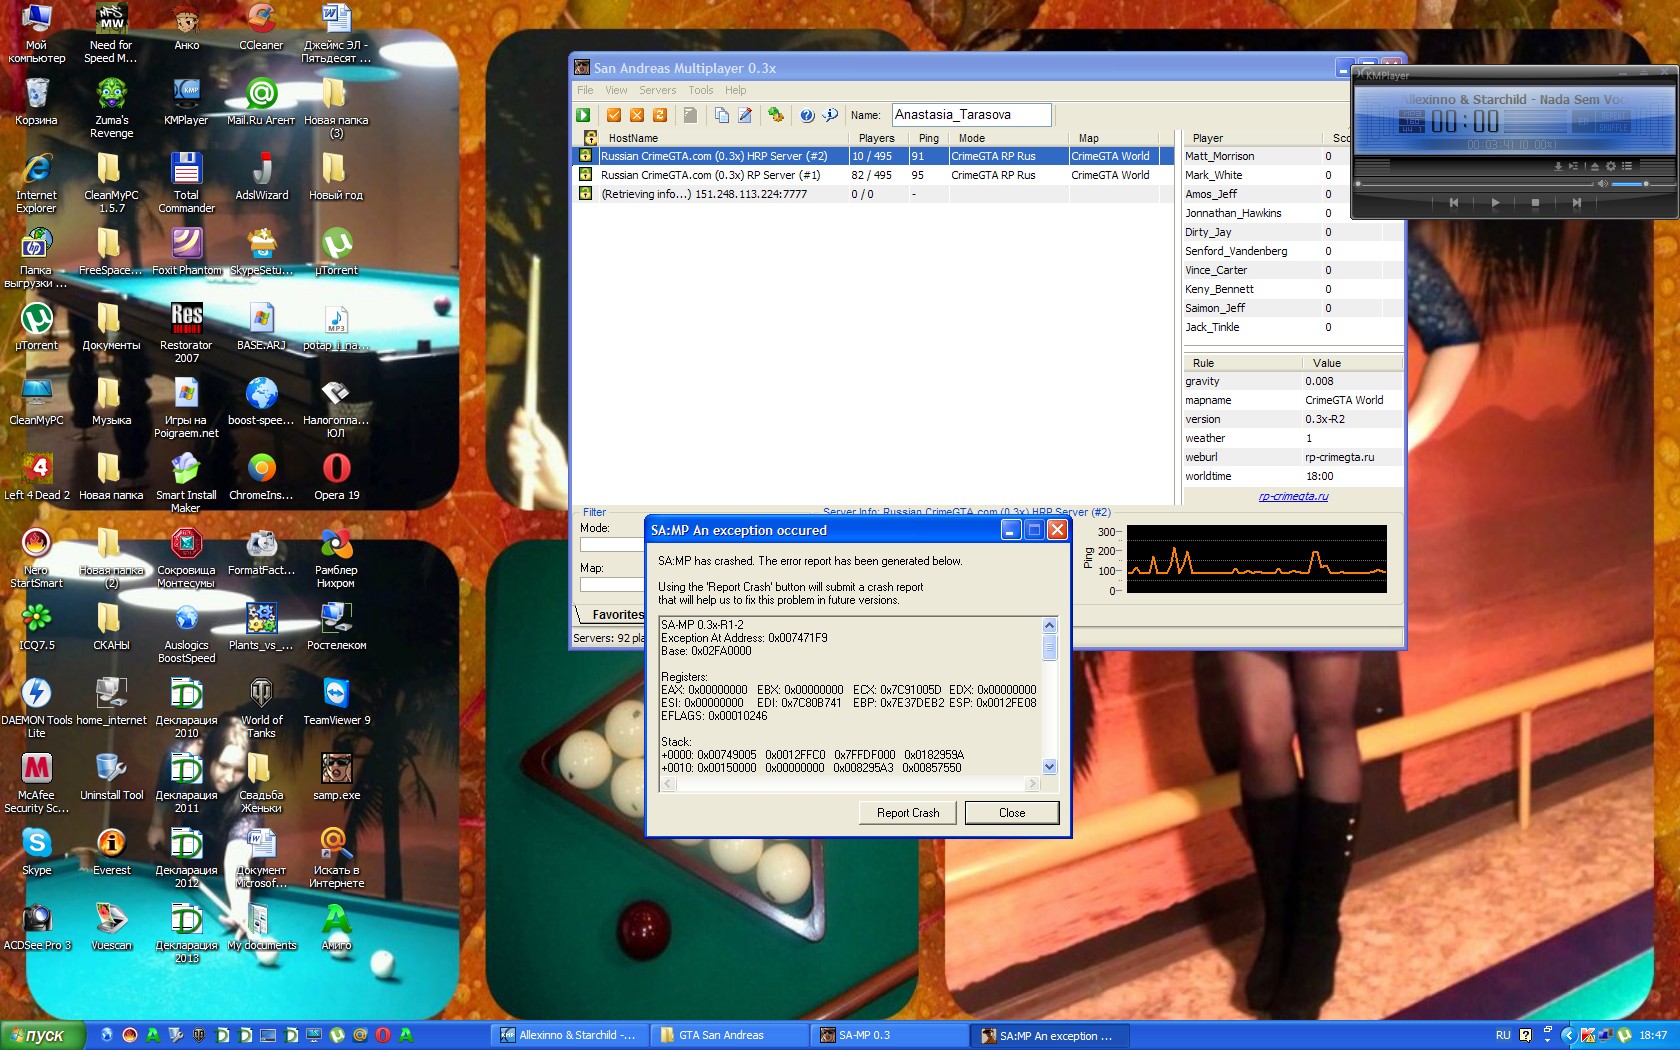Click the Value column header
1680x1050 pixels.
pos(1352,363)
